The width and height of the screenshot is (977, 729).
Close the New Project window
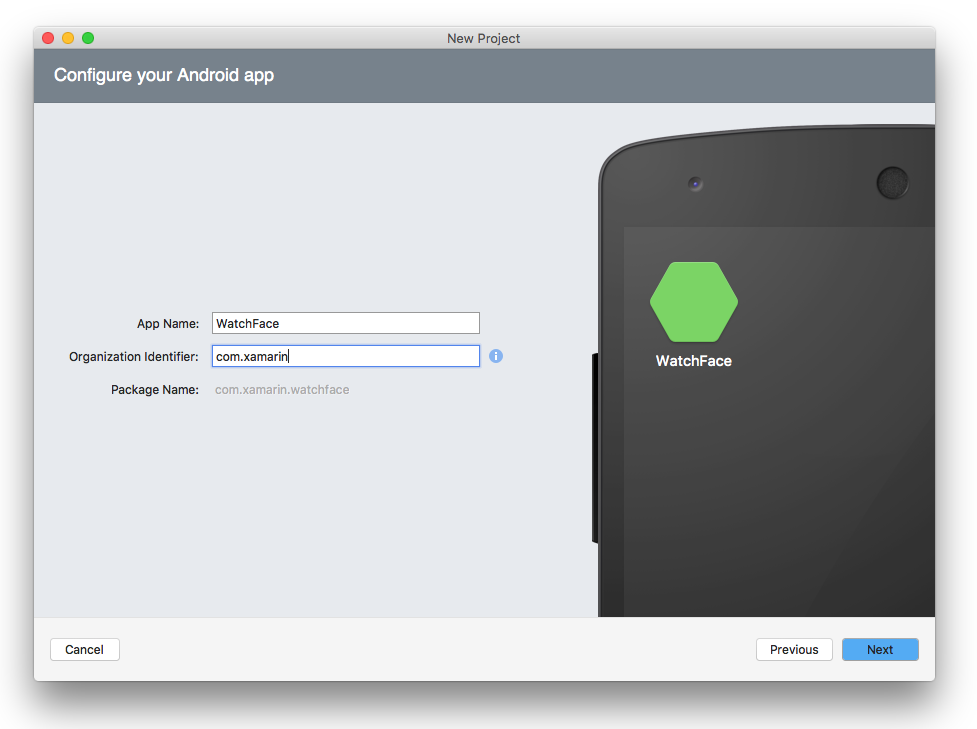point(48,38)
